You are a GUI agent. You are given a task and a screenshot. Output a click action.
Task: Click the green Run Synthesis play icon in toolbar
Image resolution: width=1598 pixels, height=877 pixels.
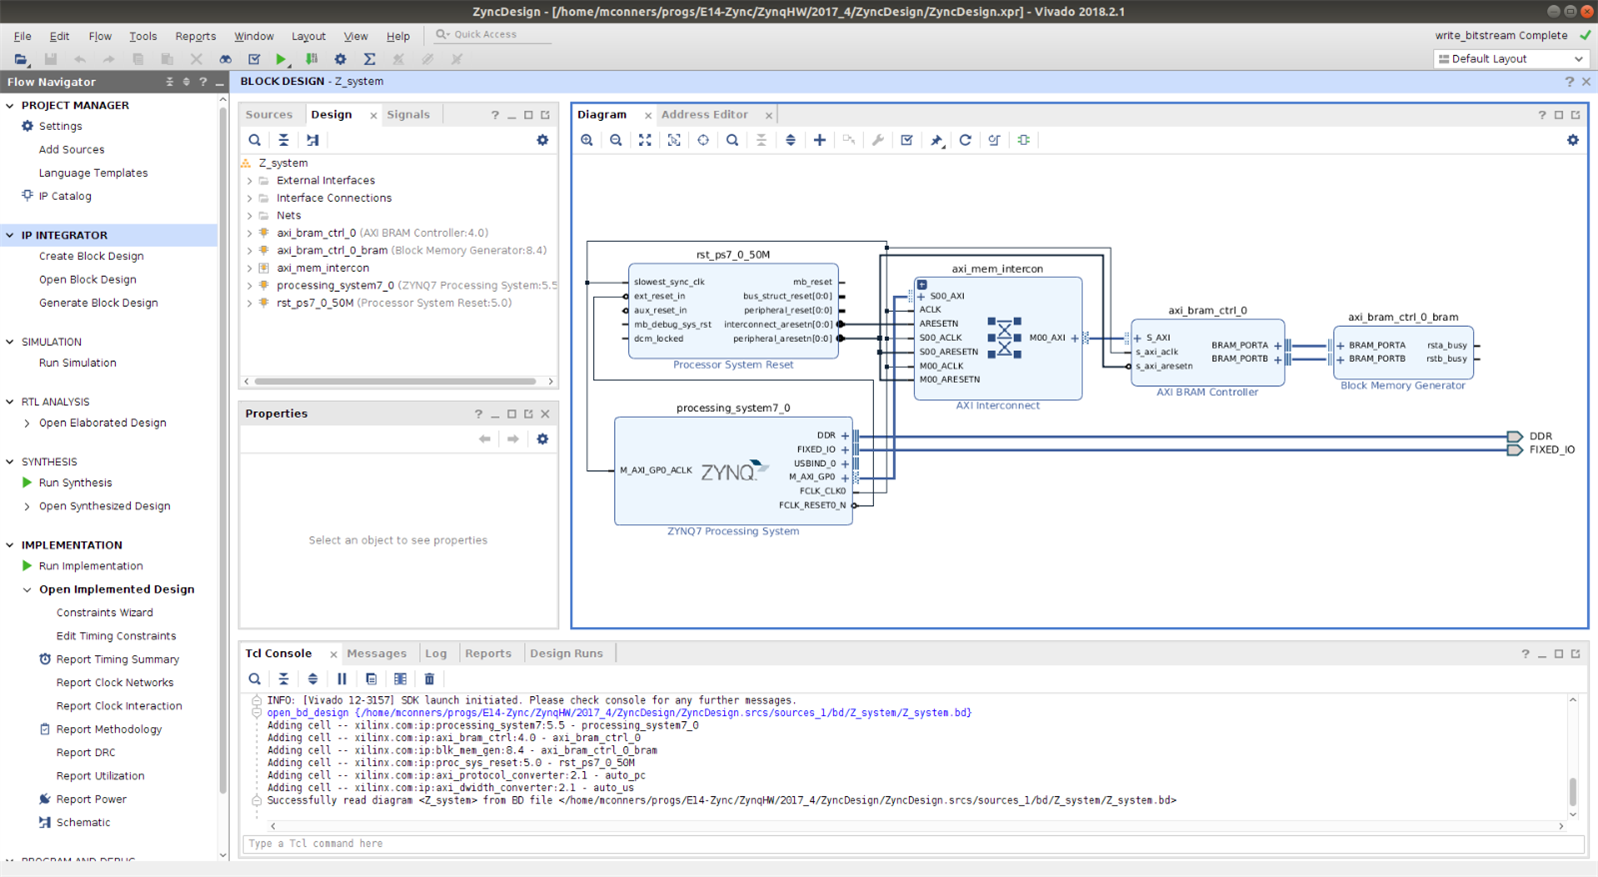point(282,59)
